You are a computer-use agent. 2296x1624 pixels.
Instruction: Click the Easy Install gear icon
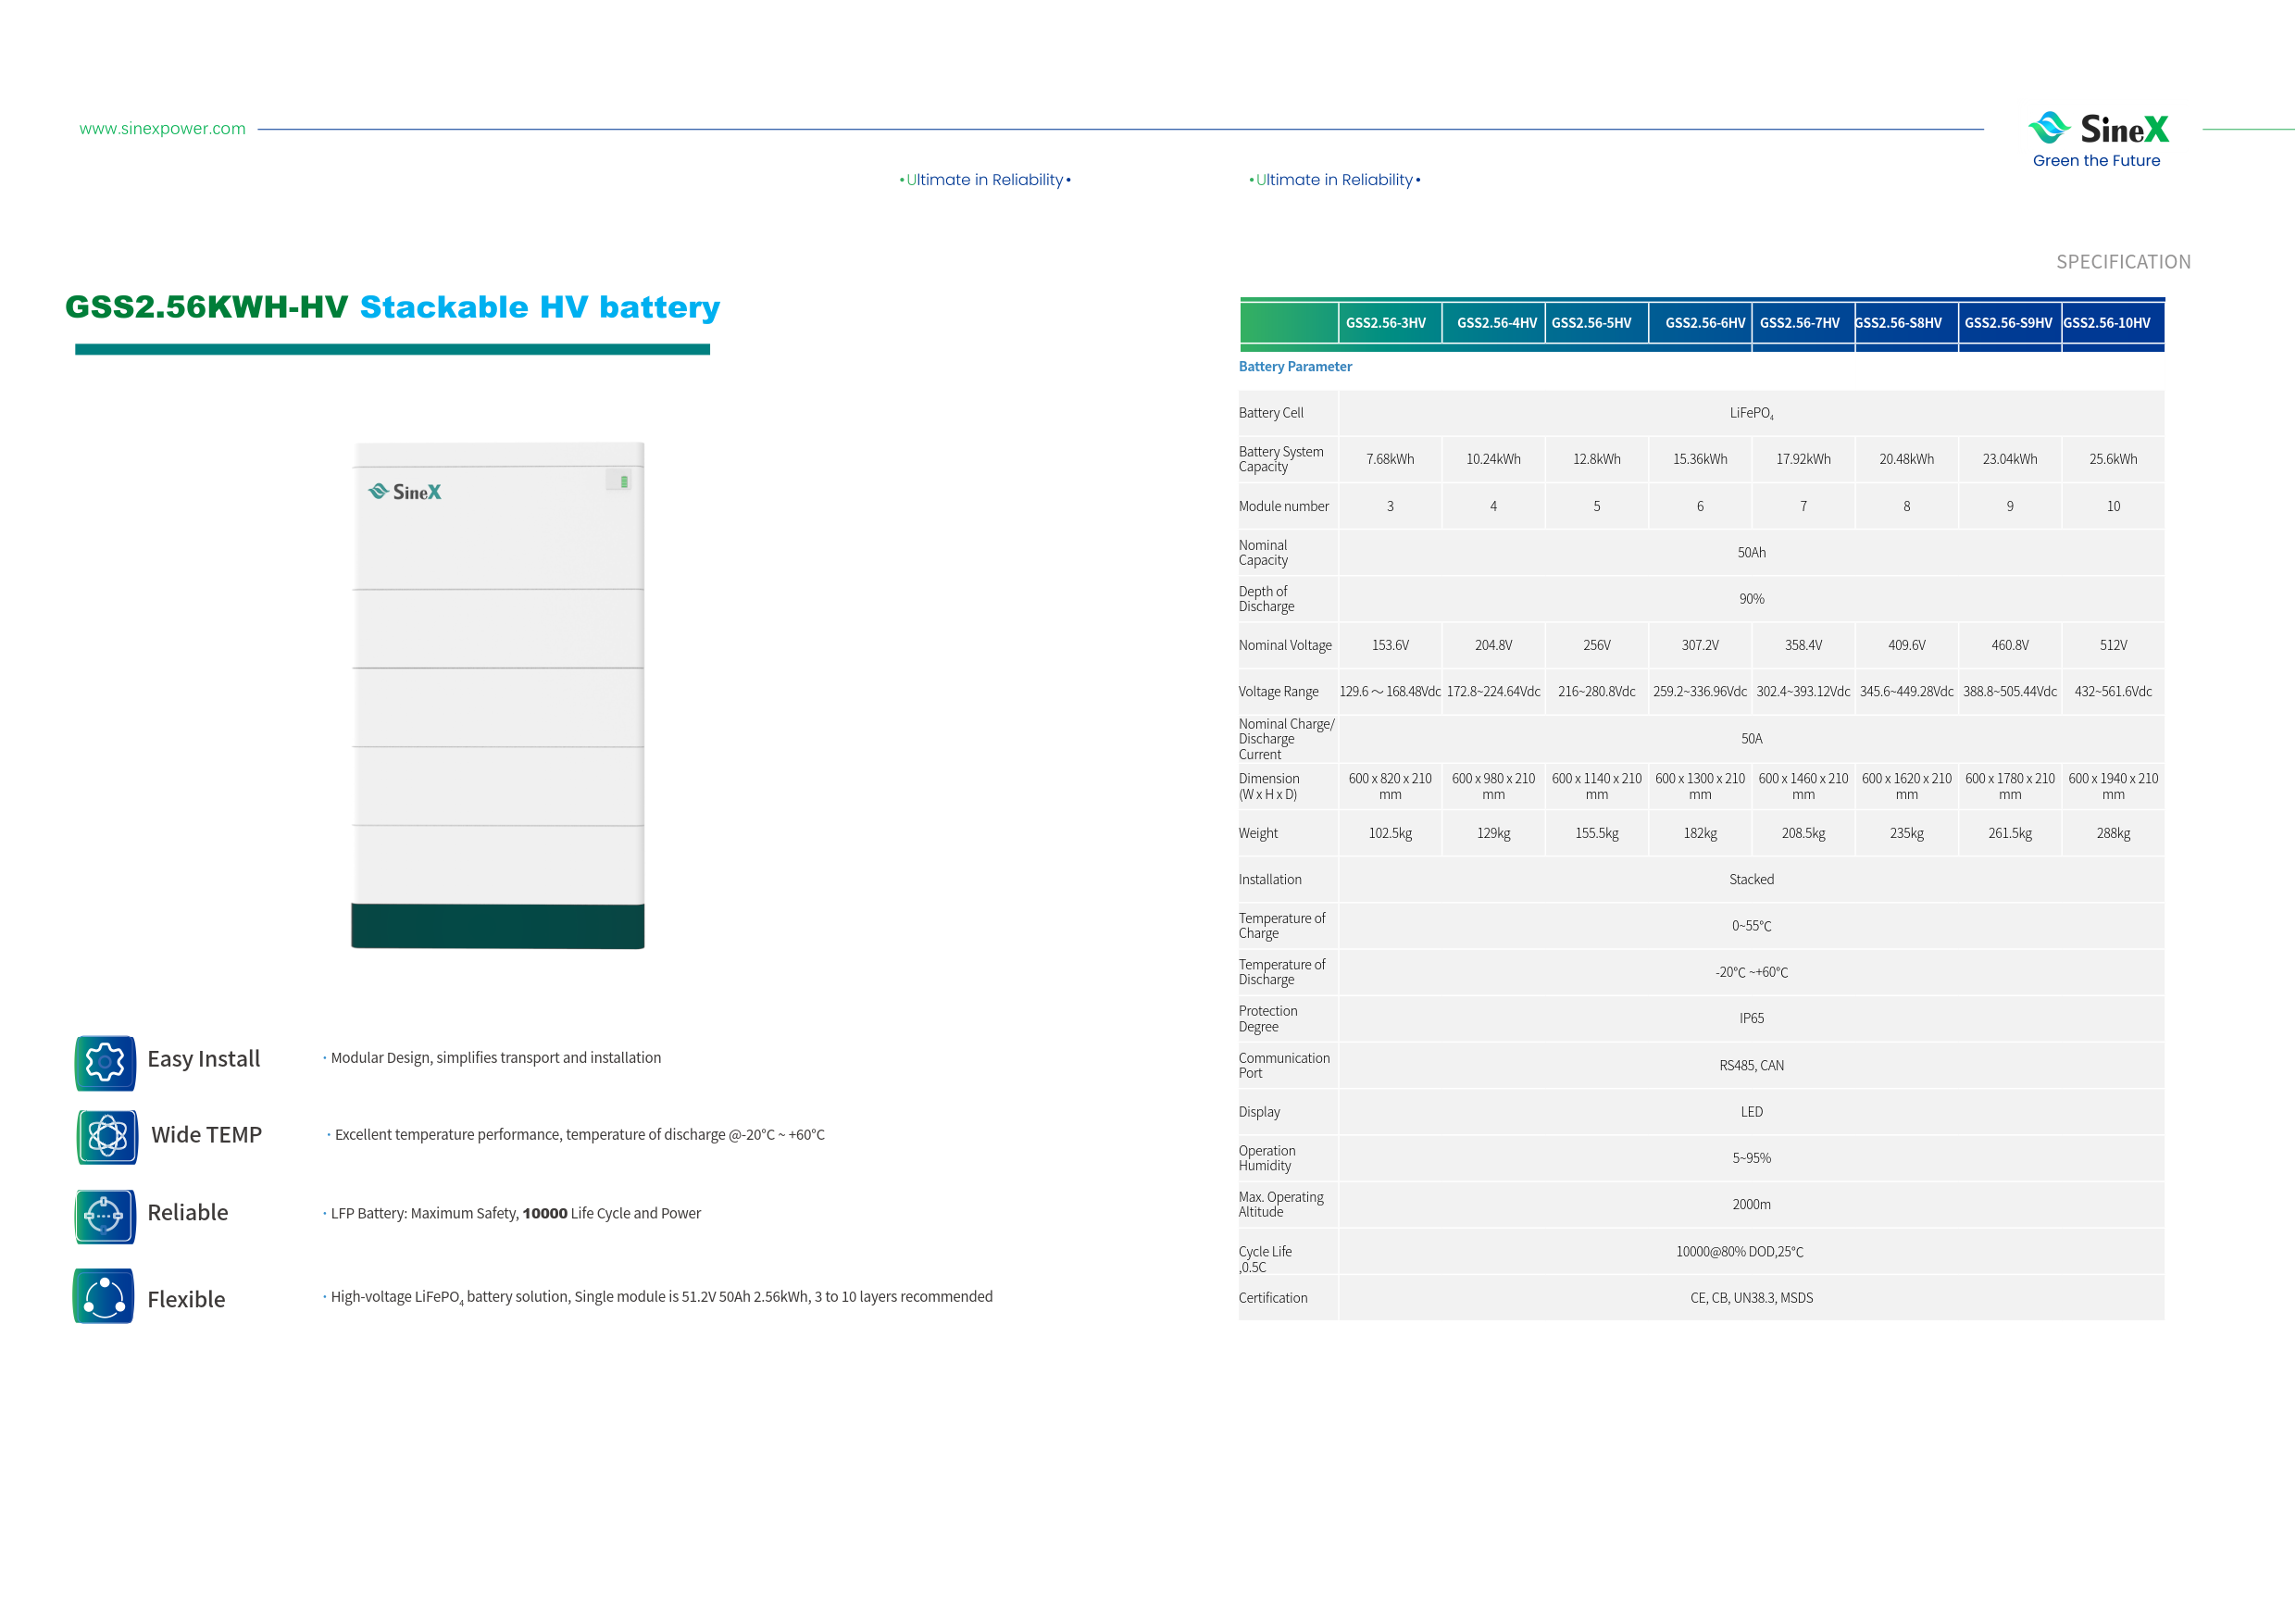click(105, 1062)
